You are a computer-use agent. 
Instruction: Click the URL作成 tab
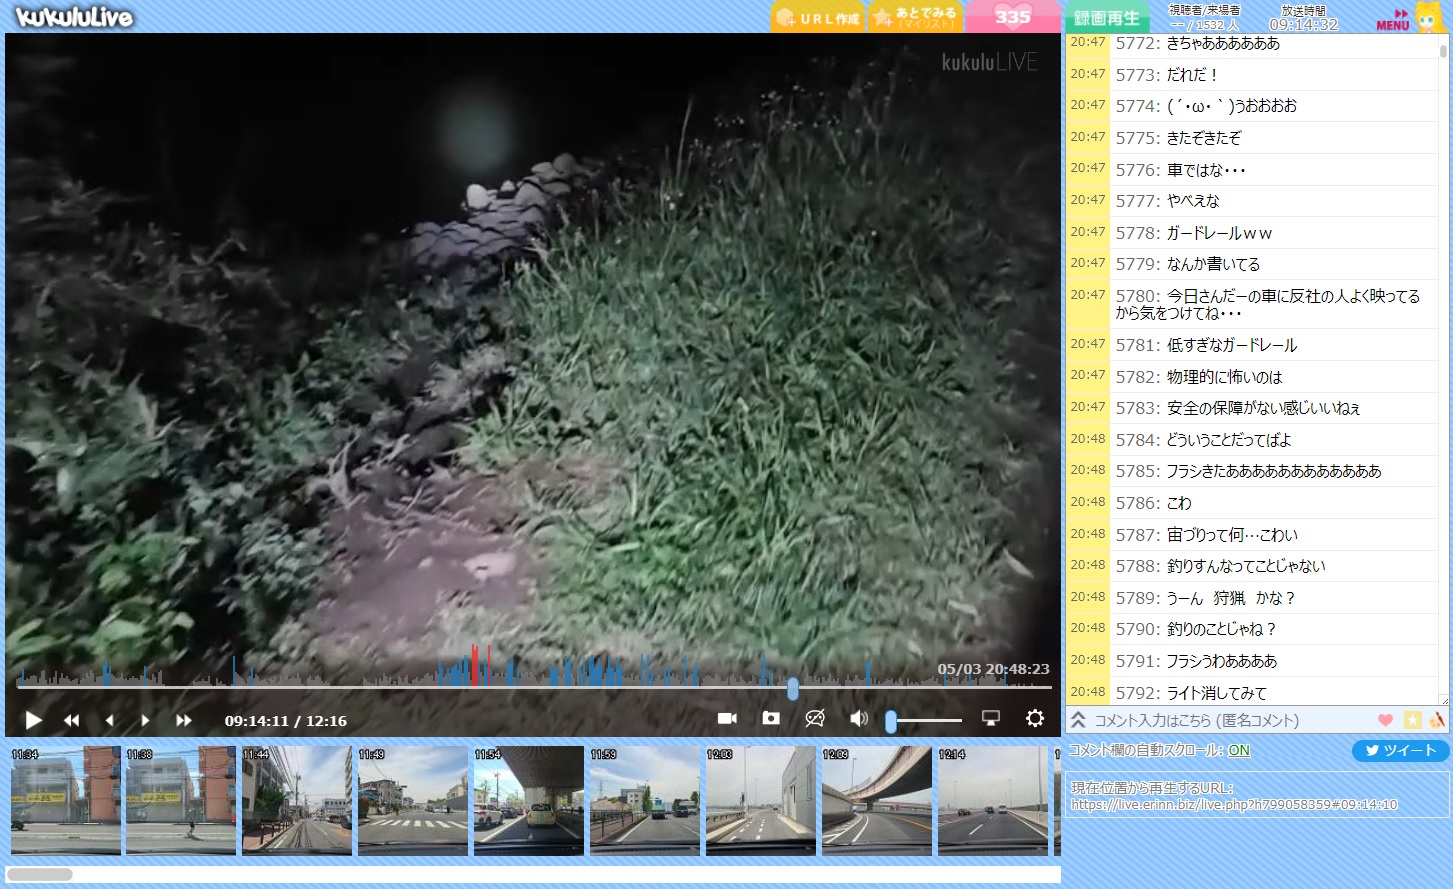[x=817, y=18]
